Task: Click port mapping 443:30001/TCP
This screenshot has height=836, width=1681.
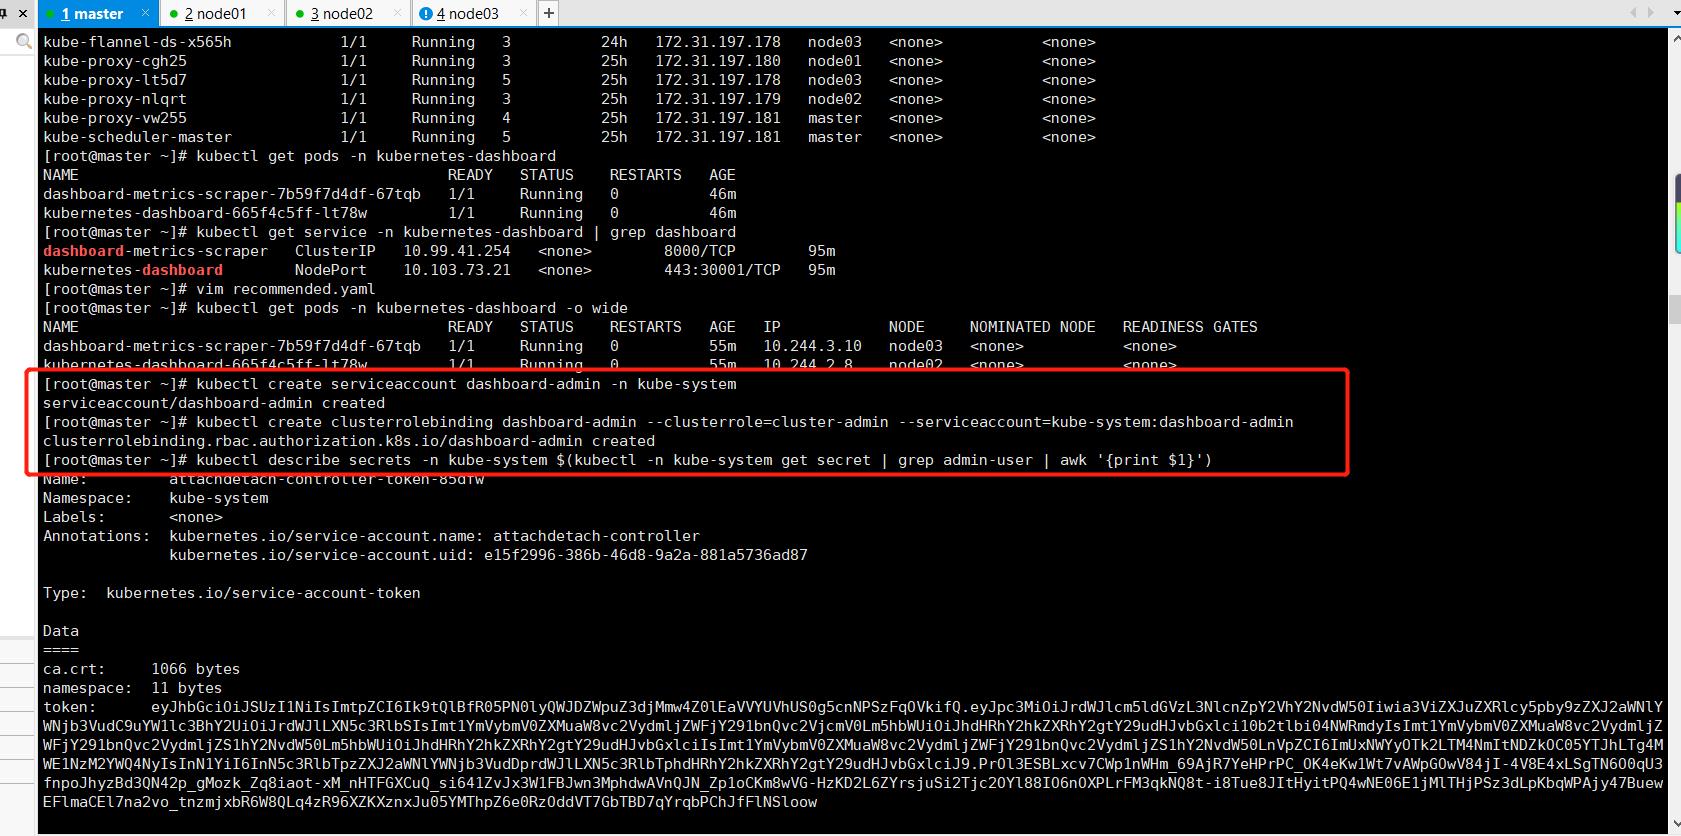Action: point(722,270)
